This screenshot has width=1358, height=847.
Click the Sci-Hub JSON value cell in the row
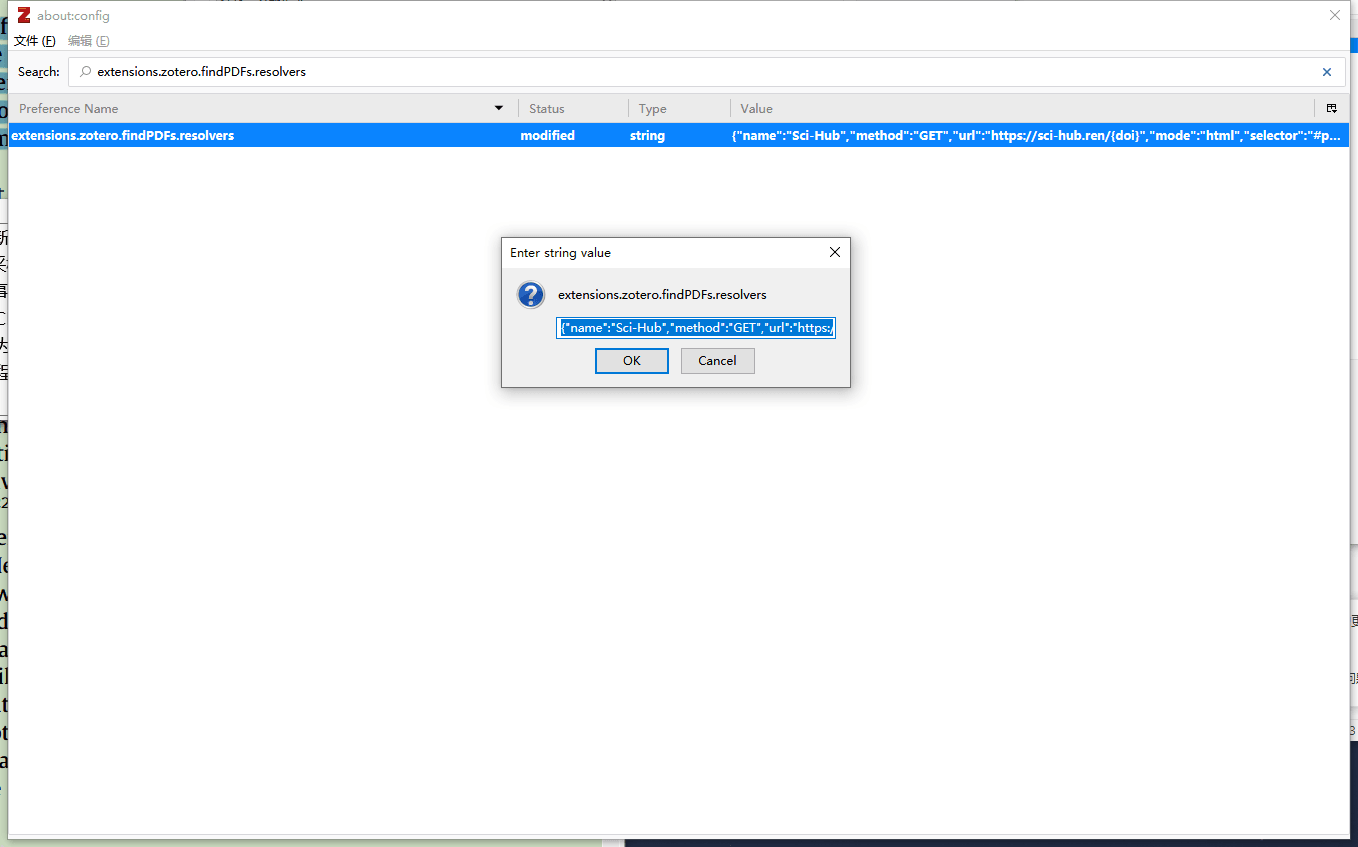tap(1035, 135)
